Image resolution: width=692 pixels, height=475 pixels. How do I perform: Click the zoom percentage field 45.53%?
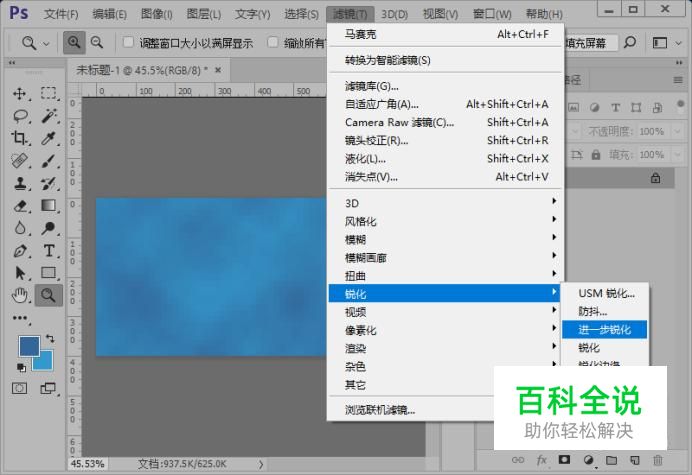pyautogui.click(x=87, y=464)
